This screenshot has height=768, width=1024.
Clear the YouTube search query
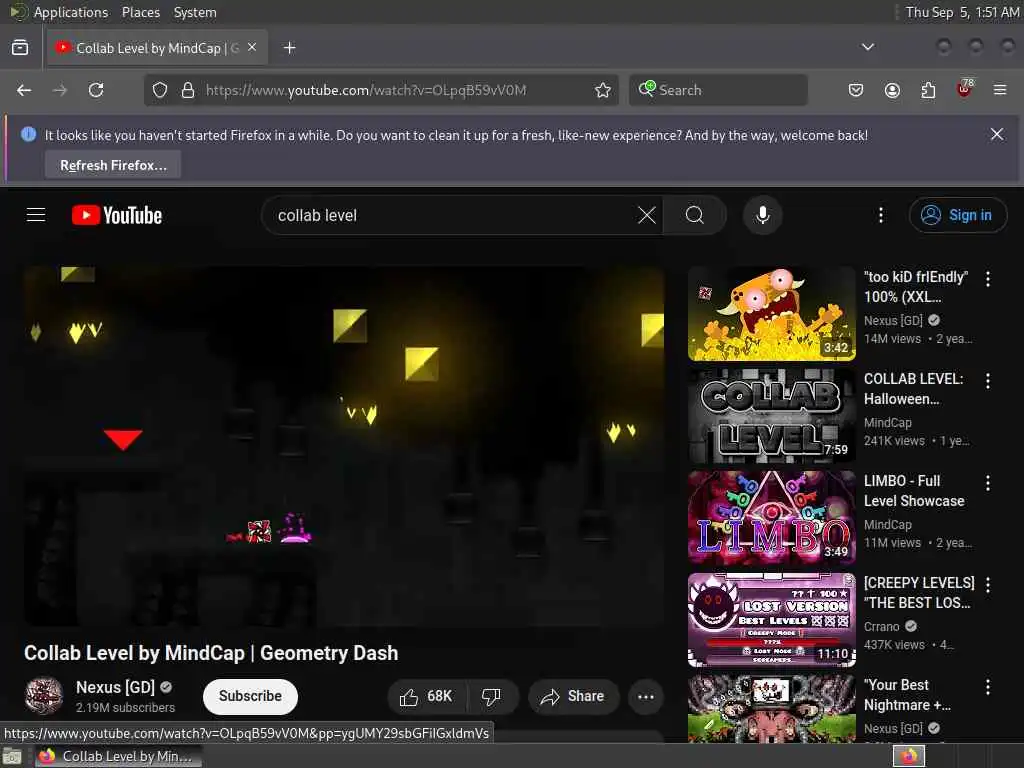tap(647, 215)
